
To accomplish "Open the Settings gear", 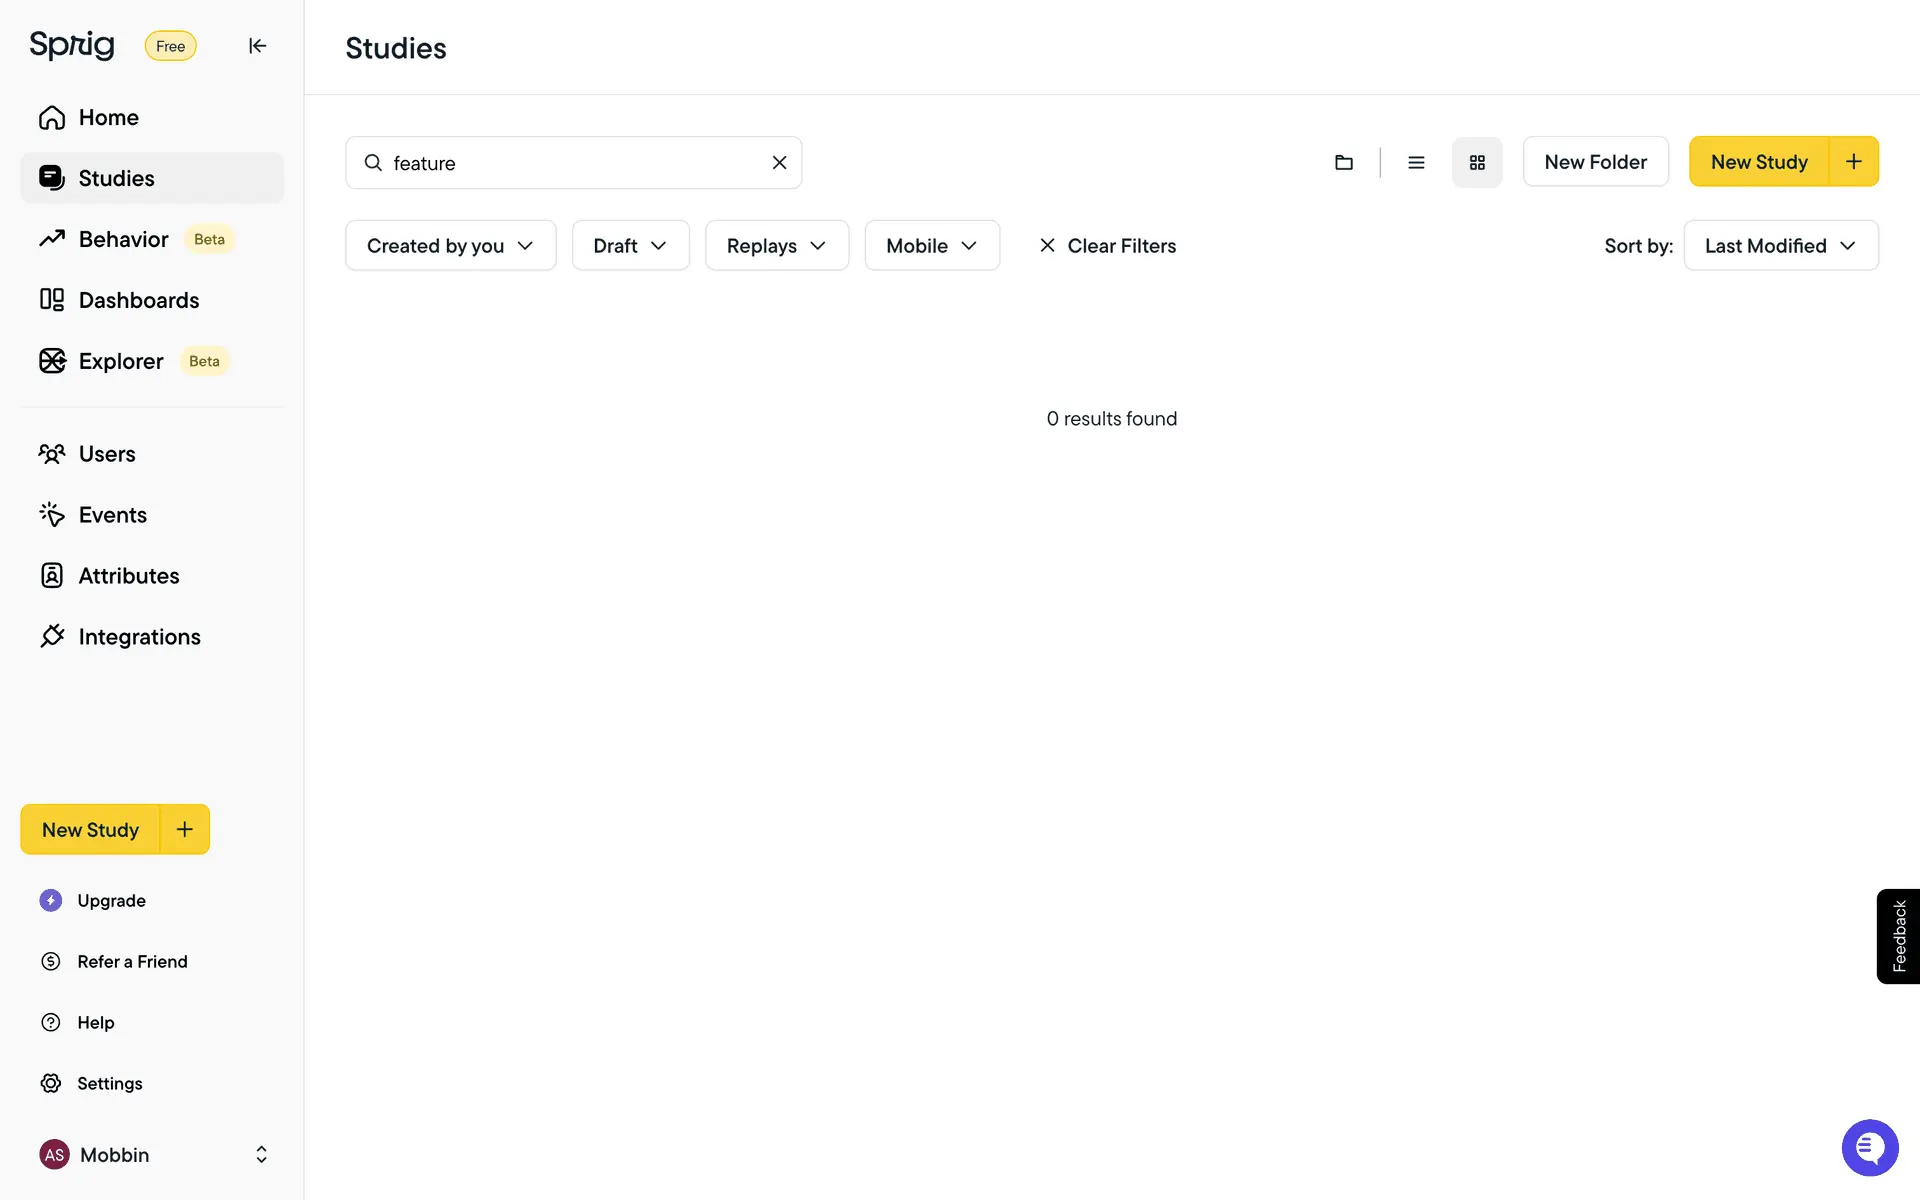I will (109, 1083).
